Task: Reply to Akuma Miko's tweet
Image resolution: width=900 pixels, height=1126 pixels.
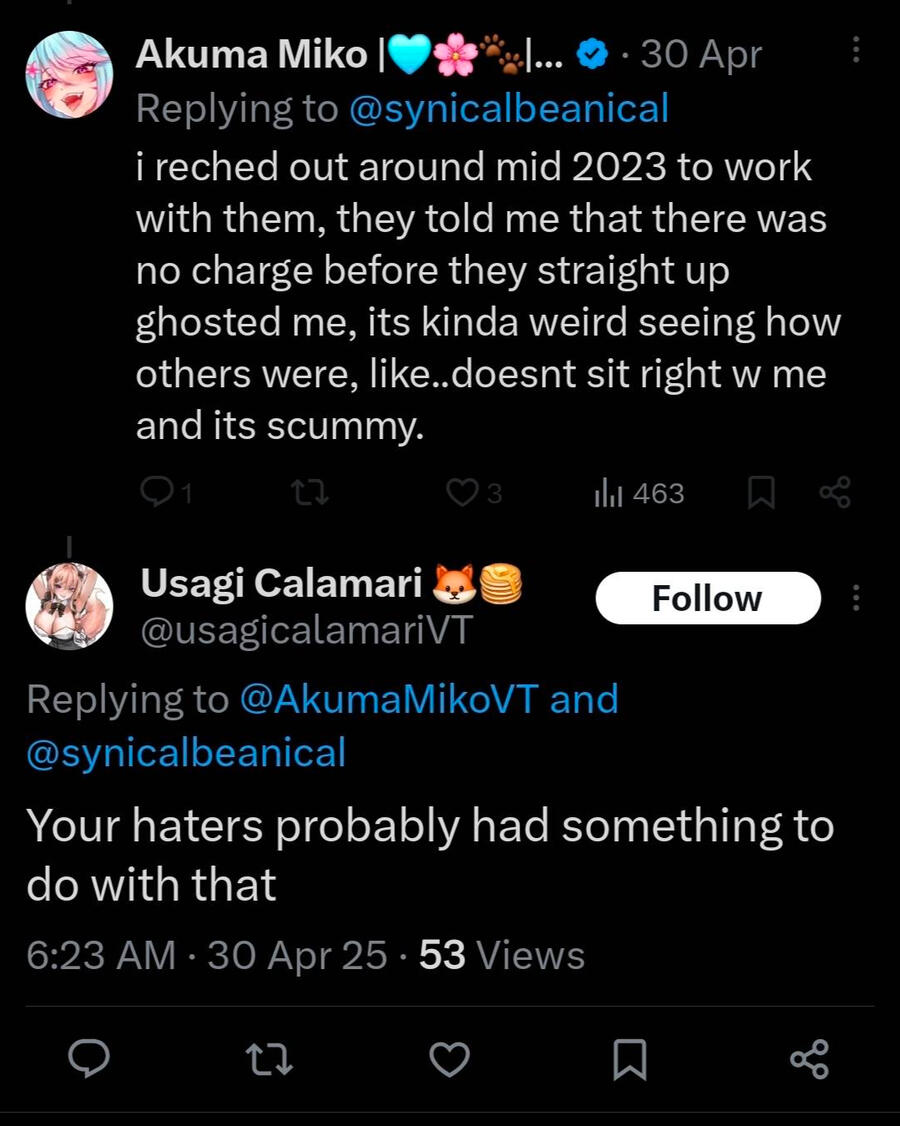Action: [x=158, y=492]
